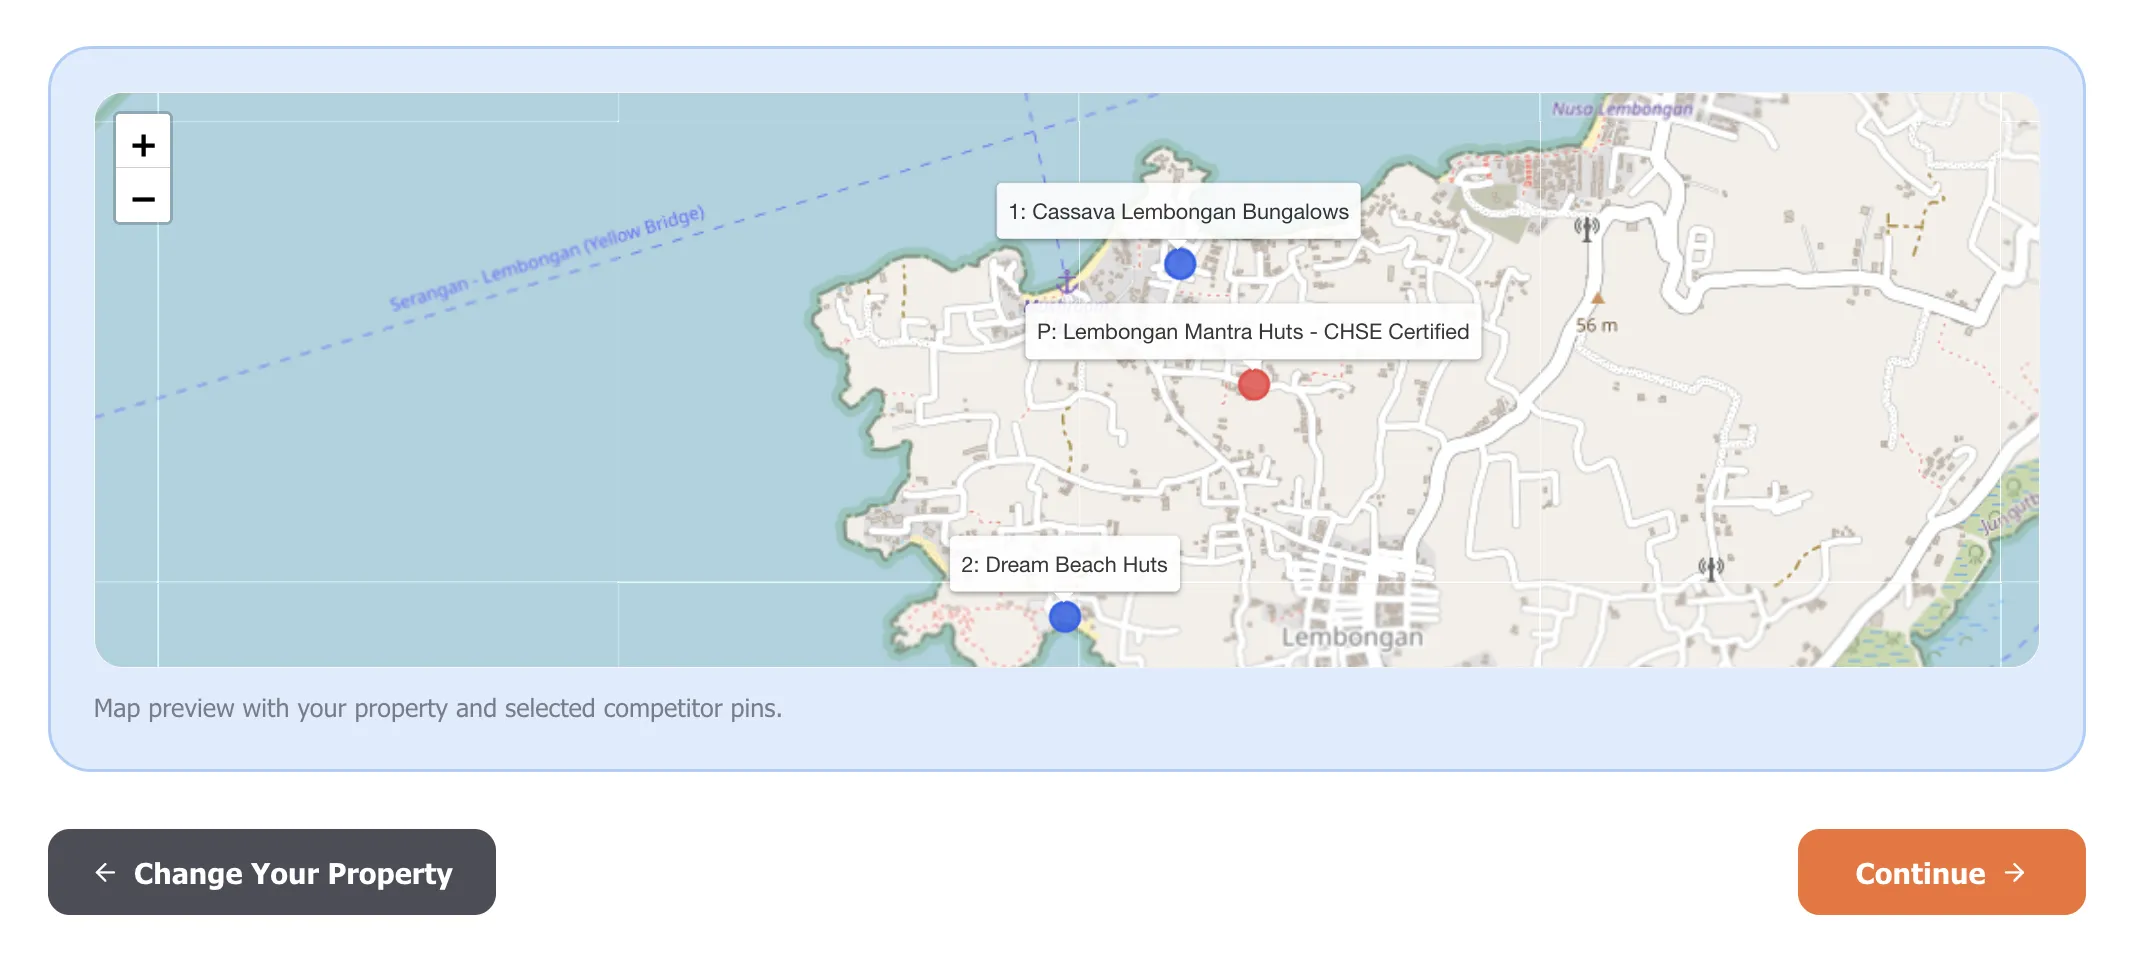Click the zoom out minus control
This screenshot has height=958, width=2140.
pyautogui.click(x=143, y=198)
